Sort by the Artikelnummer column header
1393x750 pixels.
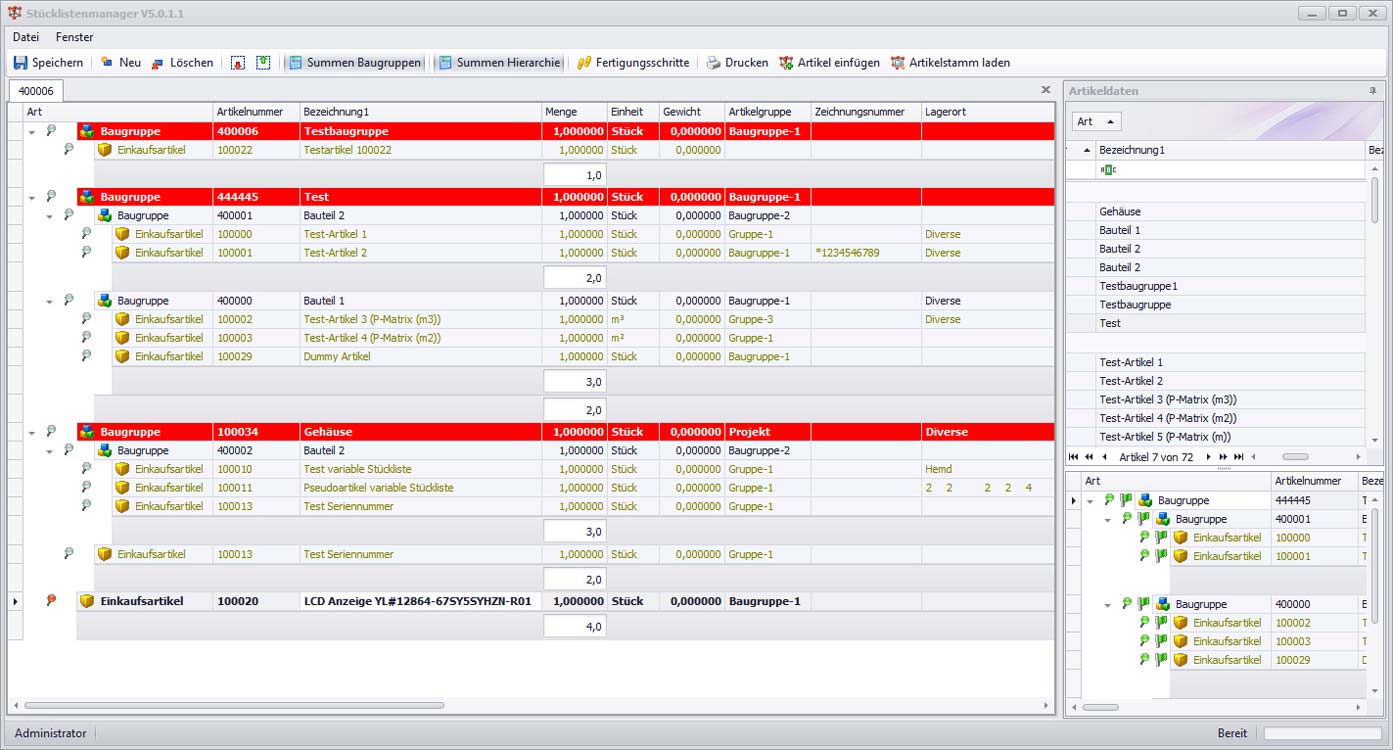(x=256, y=112)
